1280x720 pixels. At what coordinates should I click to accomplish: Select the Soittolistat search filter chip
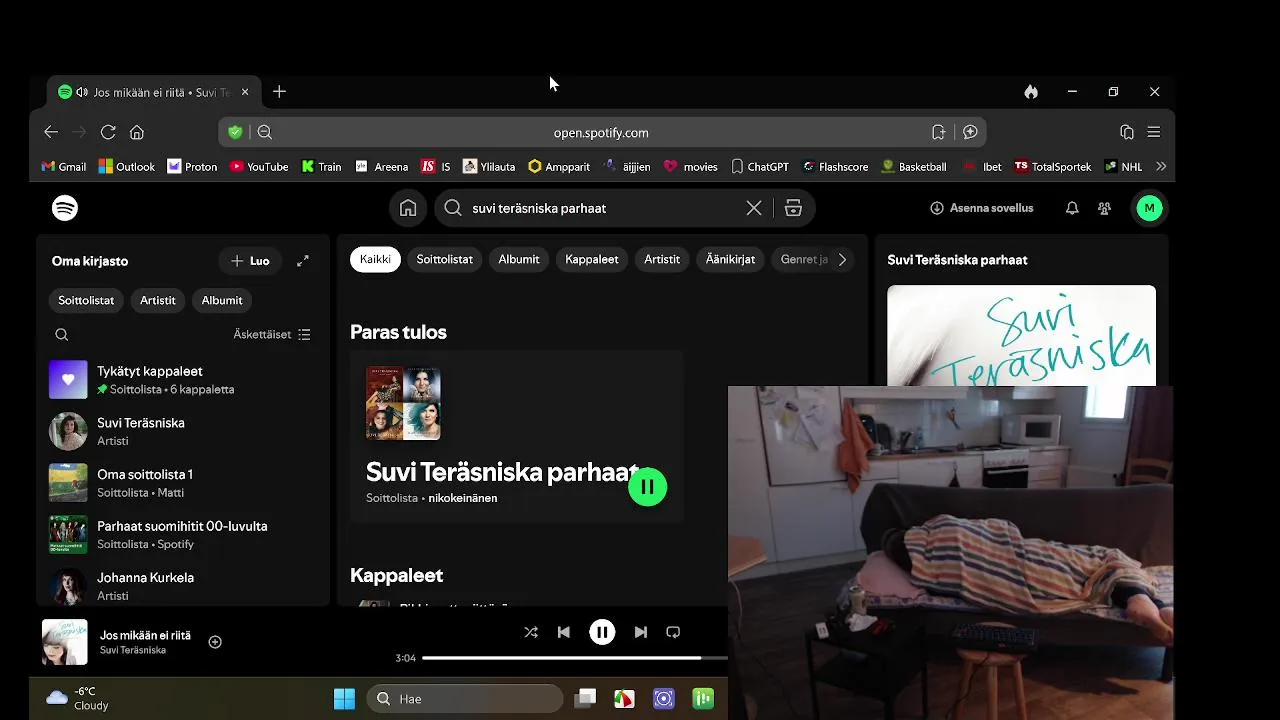tap(444, 259)
